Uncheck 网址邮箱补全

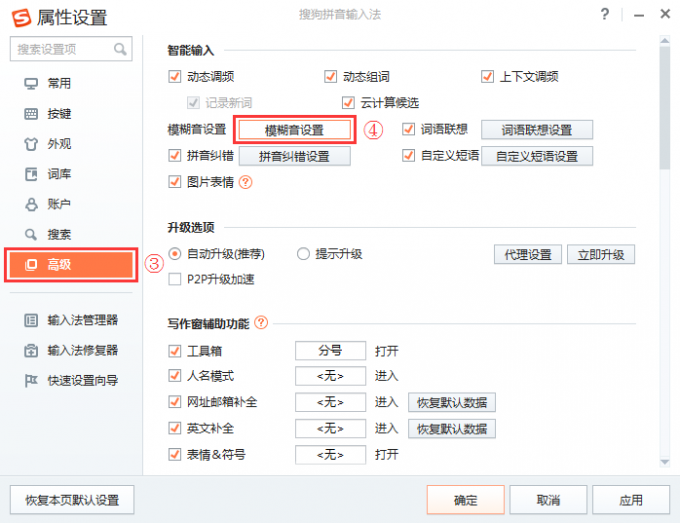tap(175, 402)
